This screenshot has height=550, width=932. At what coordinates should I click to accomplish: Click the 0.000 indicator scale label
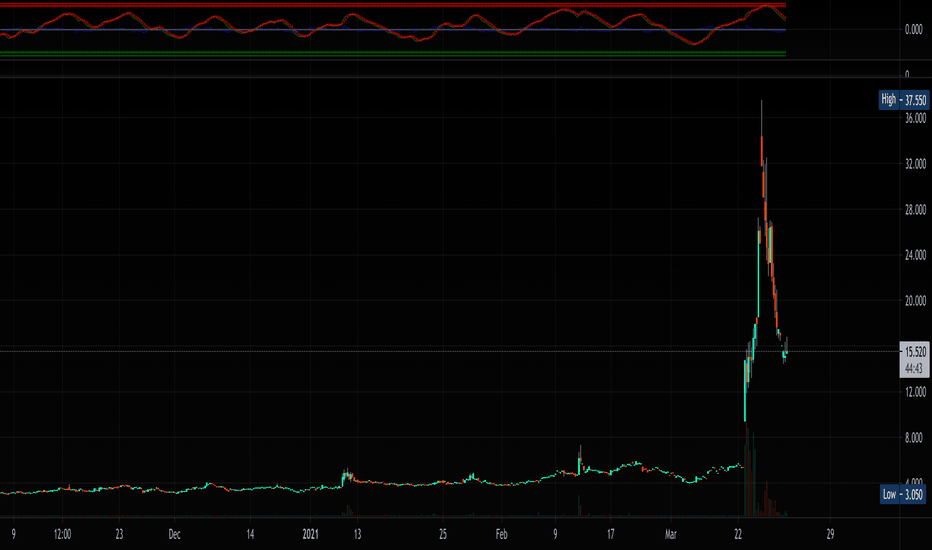pos(914,29)
